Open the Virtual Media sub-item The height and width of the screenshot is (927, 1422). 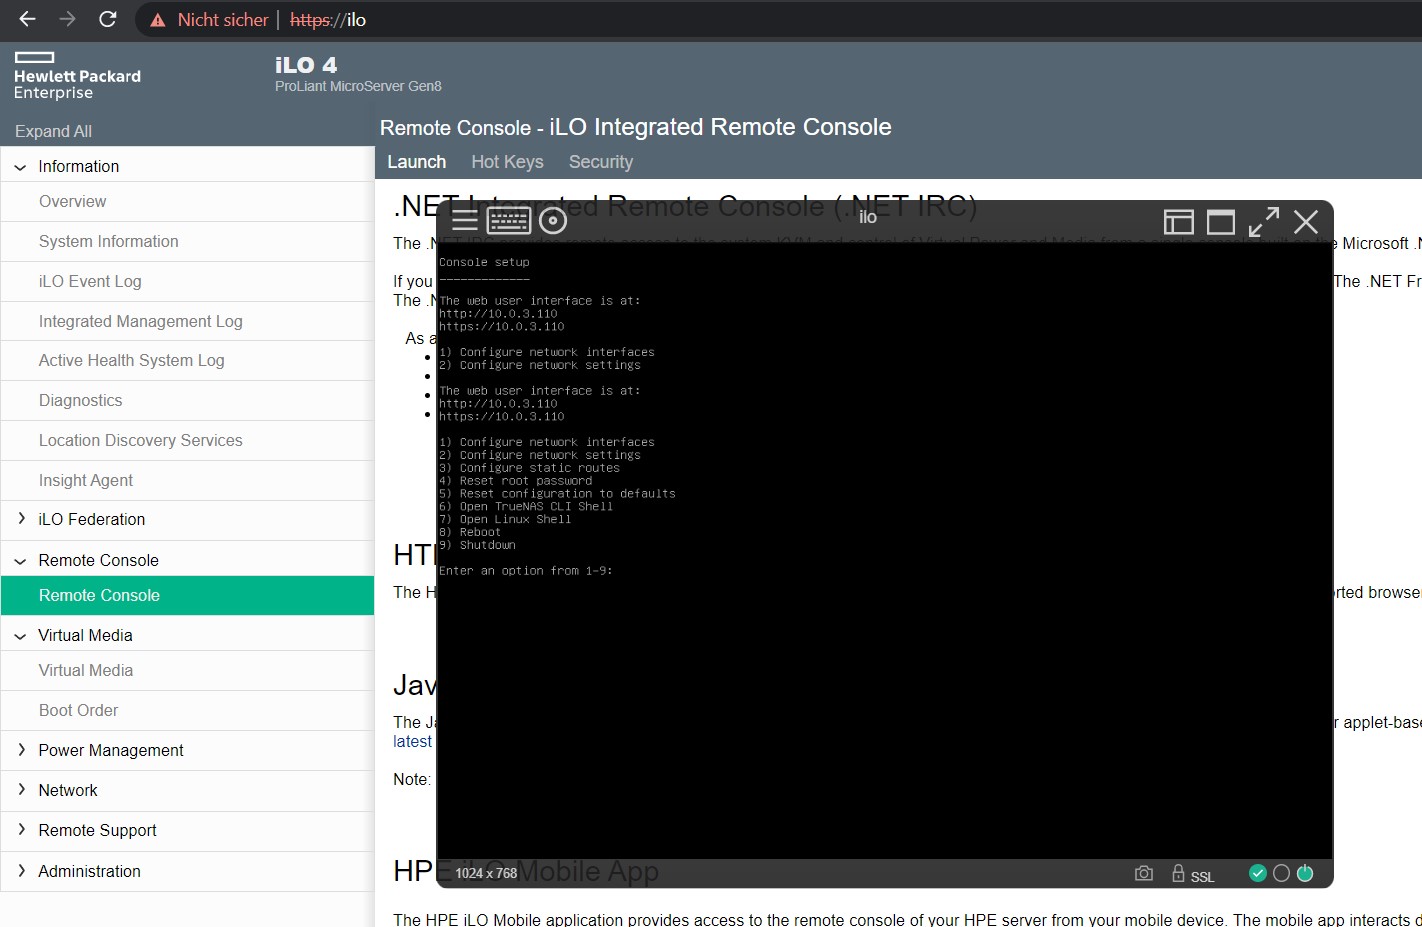[x=187, y=671]
